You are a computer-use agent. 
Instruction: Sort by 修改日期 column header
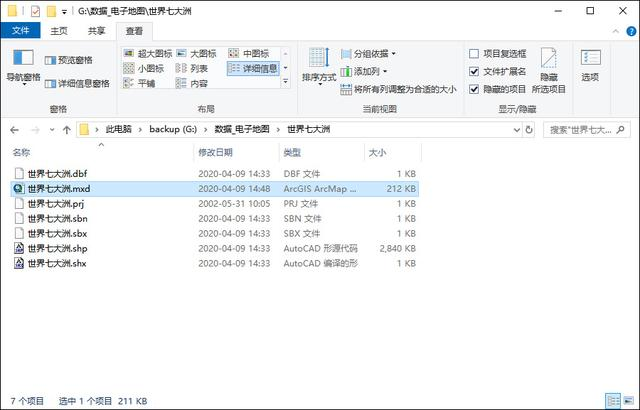pos(237,153)
